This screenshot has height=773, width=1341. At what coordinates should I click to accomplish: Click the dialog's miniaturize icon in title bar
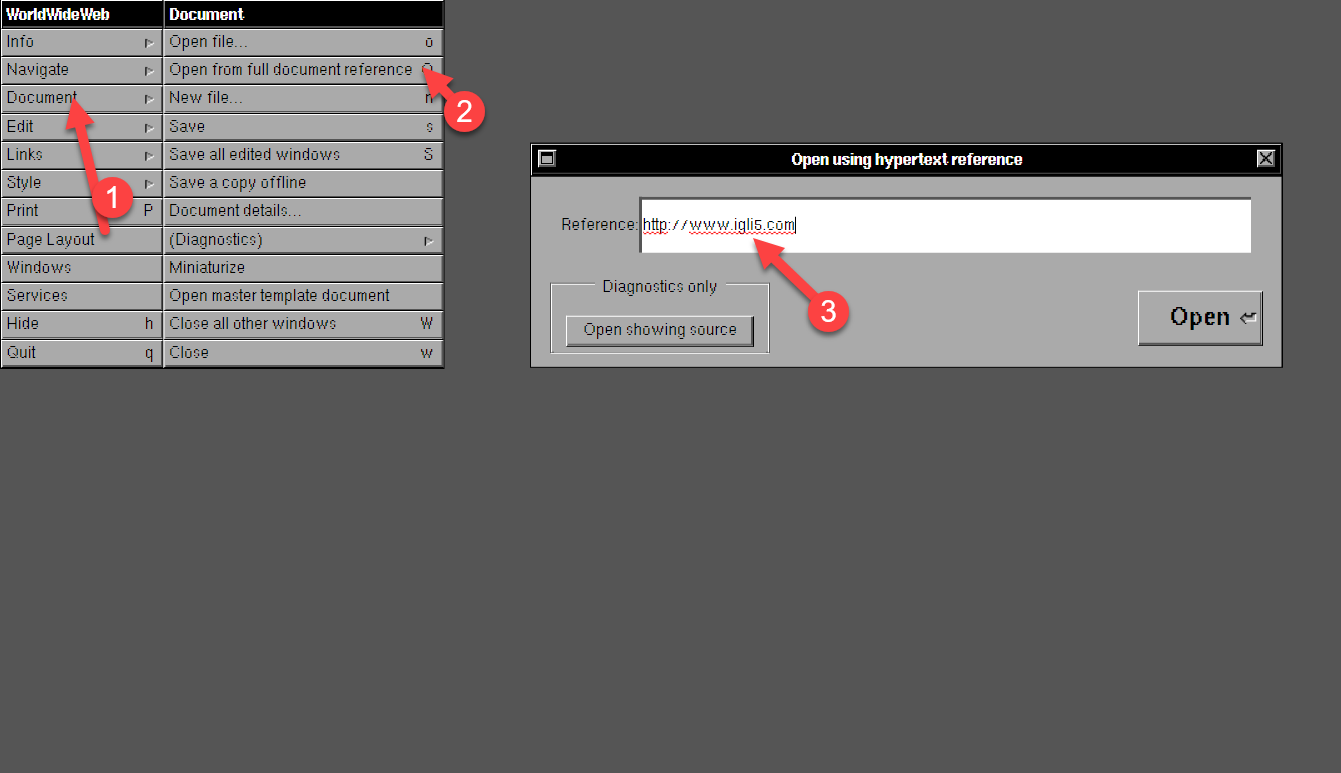coord(547,159)
